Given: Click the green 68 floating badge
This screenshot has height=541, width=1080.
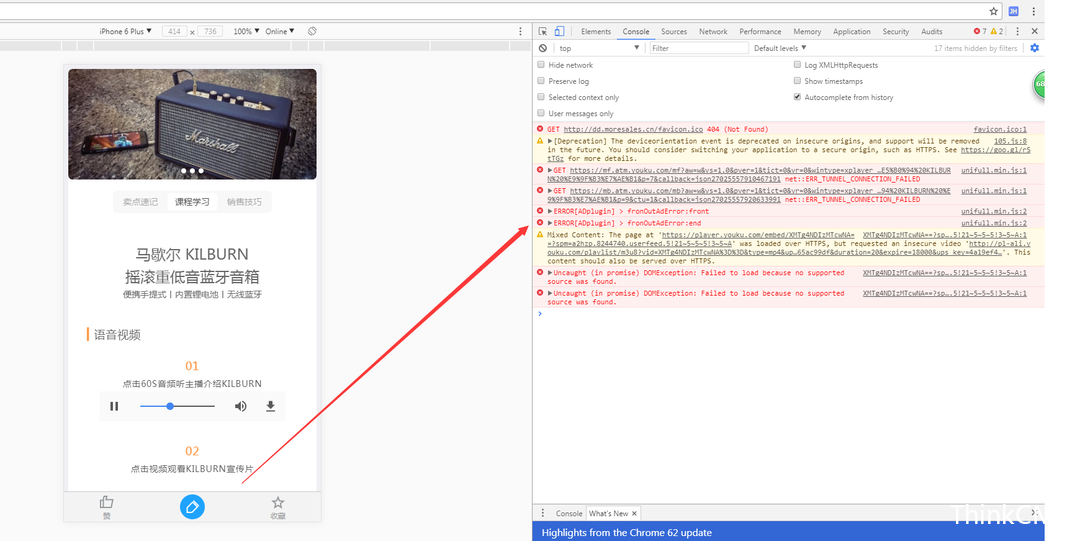Looking at the screenshot, I should pyautogui.click(x=1039, y=83).
